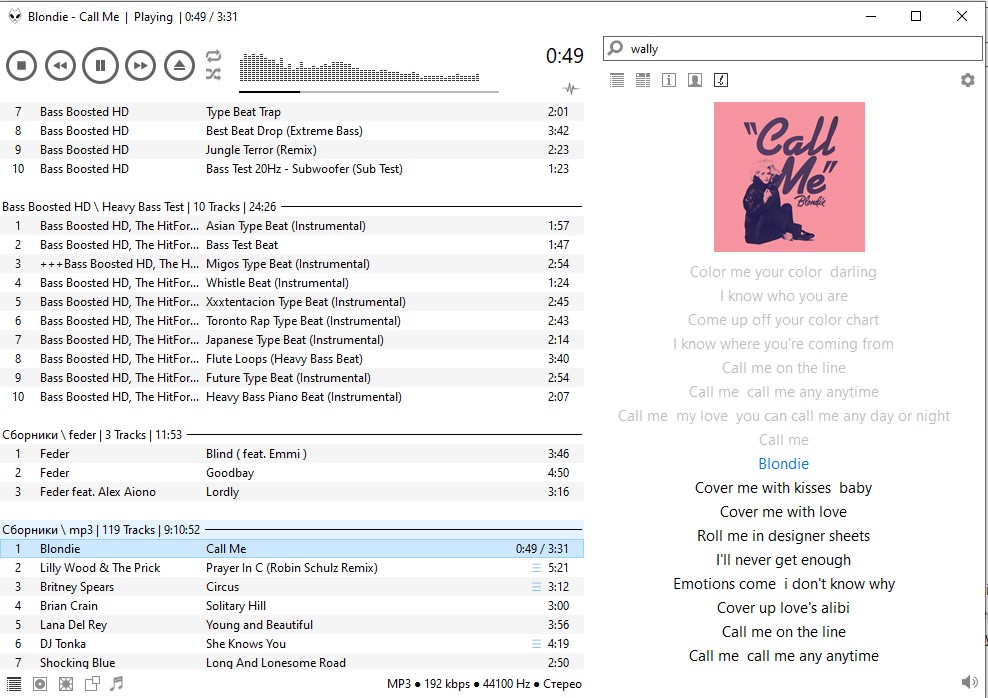Image resolution: width=988 pixels, height=698 pixels.
Task: Click the Call Me album cover art
Action: click(789, 177)
